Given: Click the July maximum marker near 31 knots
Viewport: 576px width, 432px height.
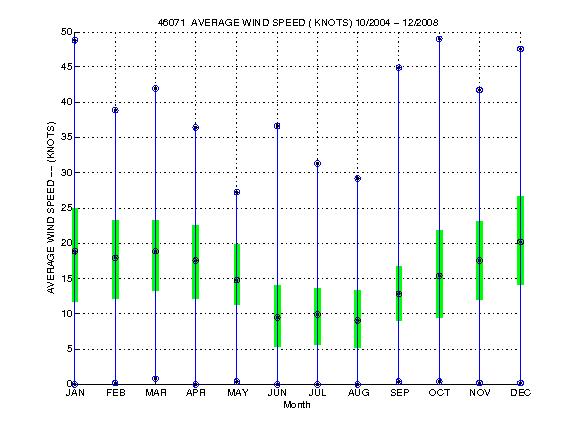Looking at the screenshot, I should pos(318,163).
